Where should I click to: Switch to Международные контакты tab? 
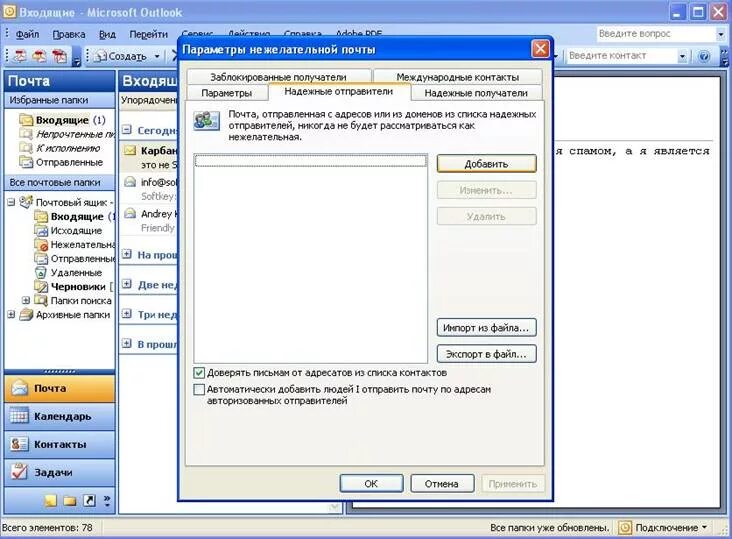pyautogui.click(x=458, y=77)
